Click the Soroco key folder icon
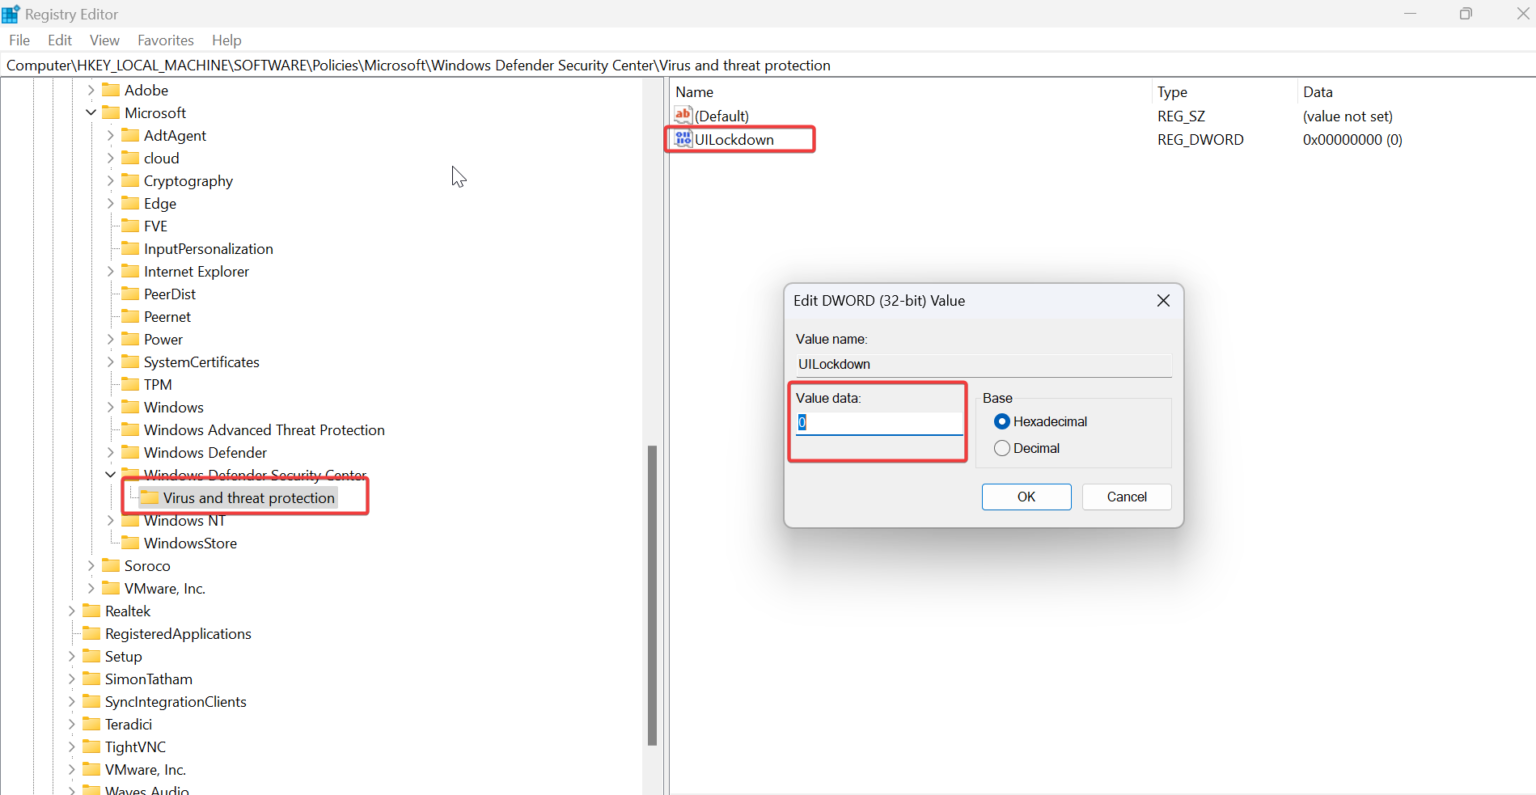The image size is (1536, 795). (x=113, y=565)
